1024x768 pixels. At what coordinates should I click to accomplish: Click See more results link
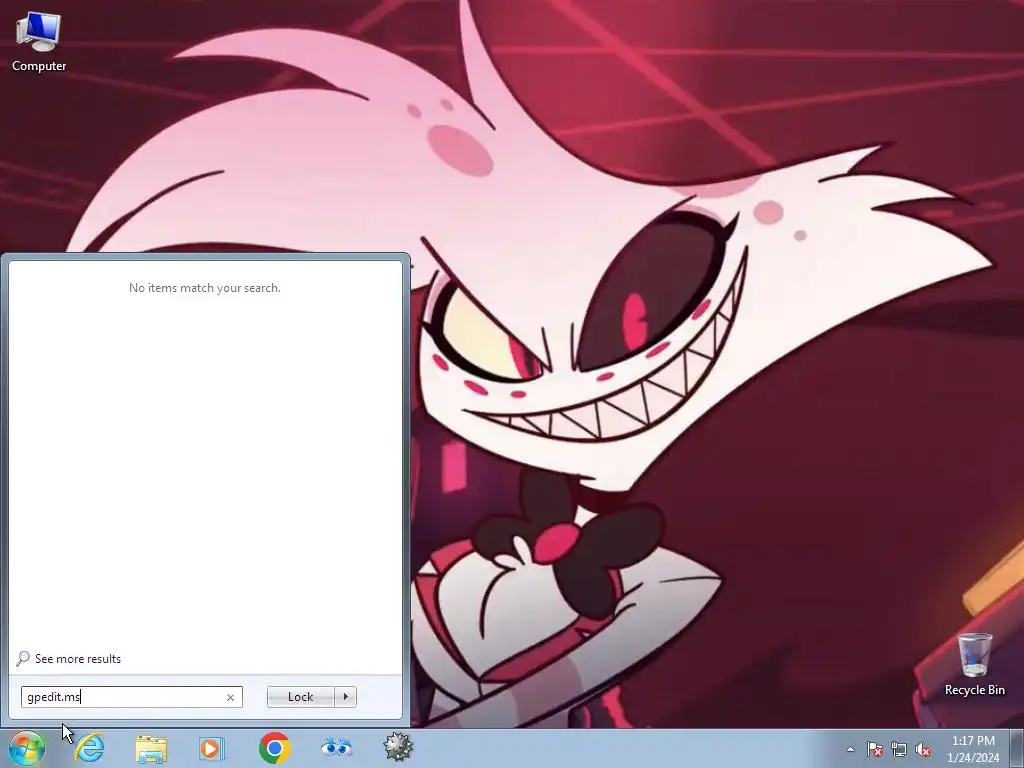(78, 659)
